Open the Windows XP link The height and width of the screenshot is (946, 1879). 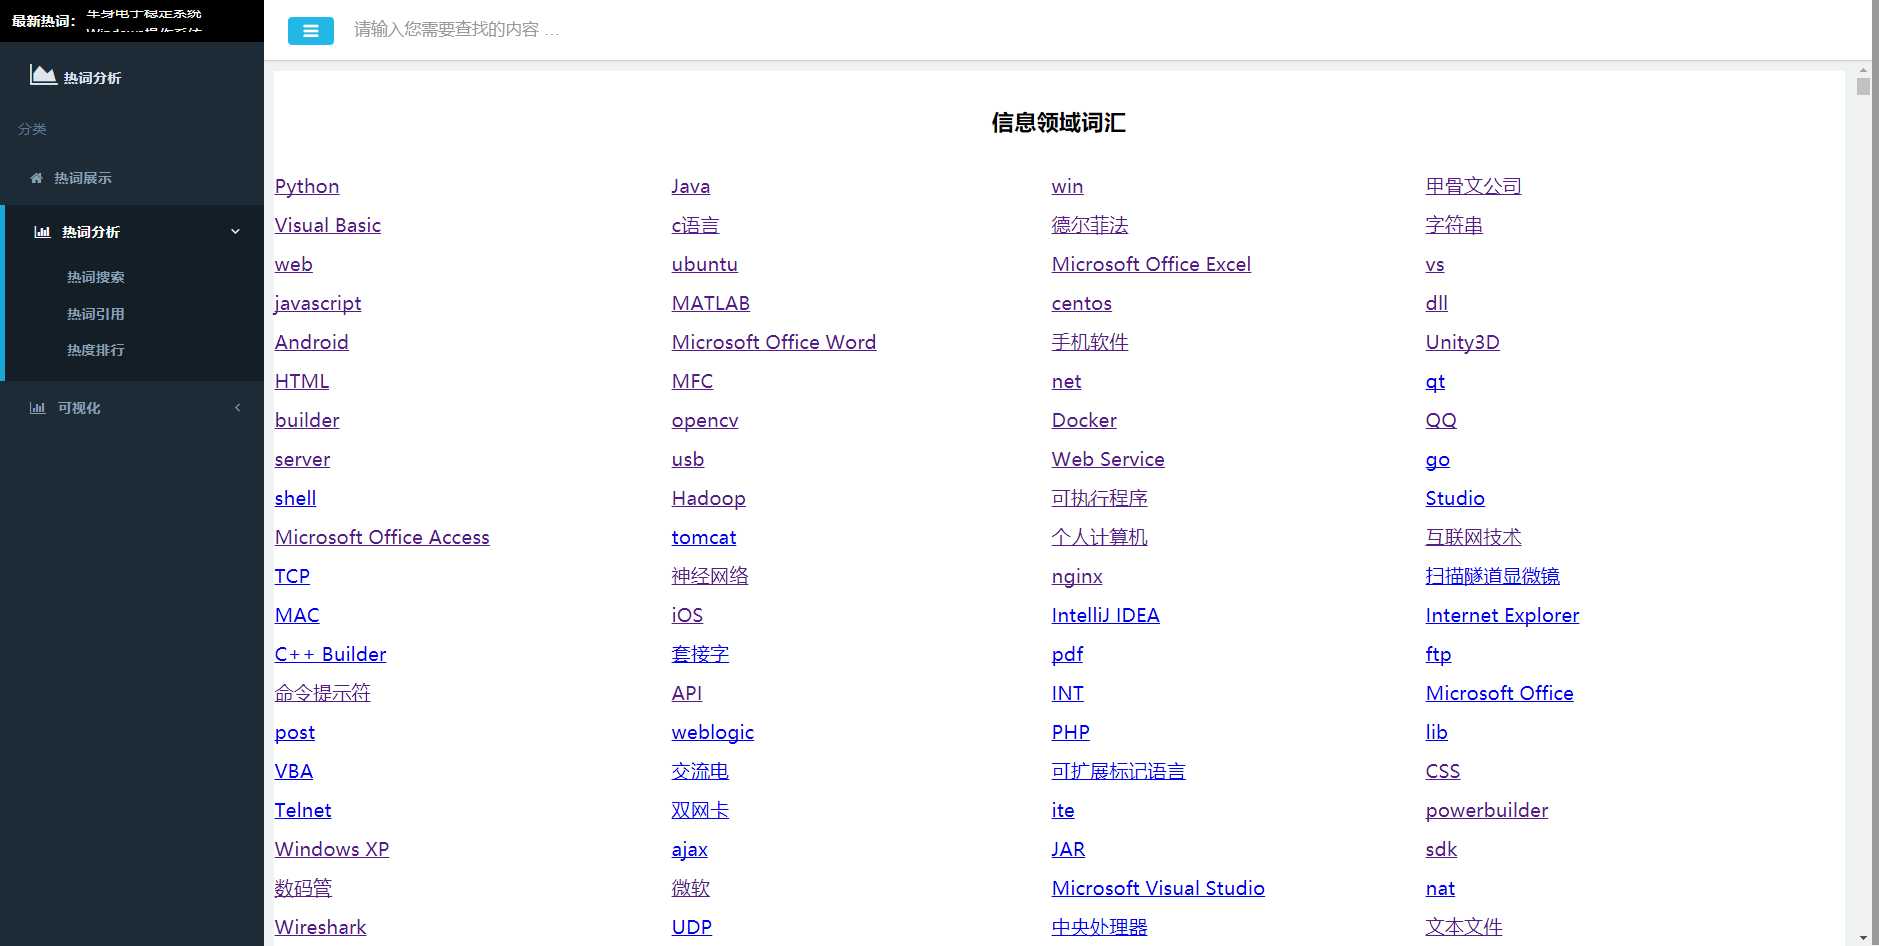tap(332, 849)
